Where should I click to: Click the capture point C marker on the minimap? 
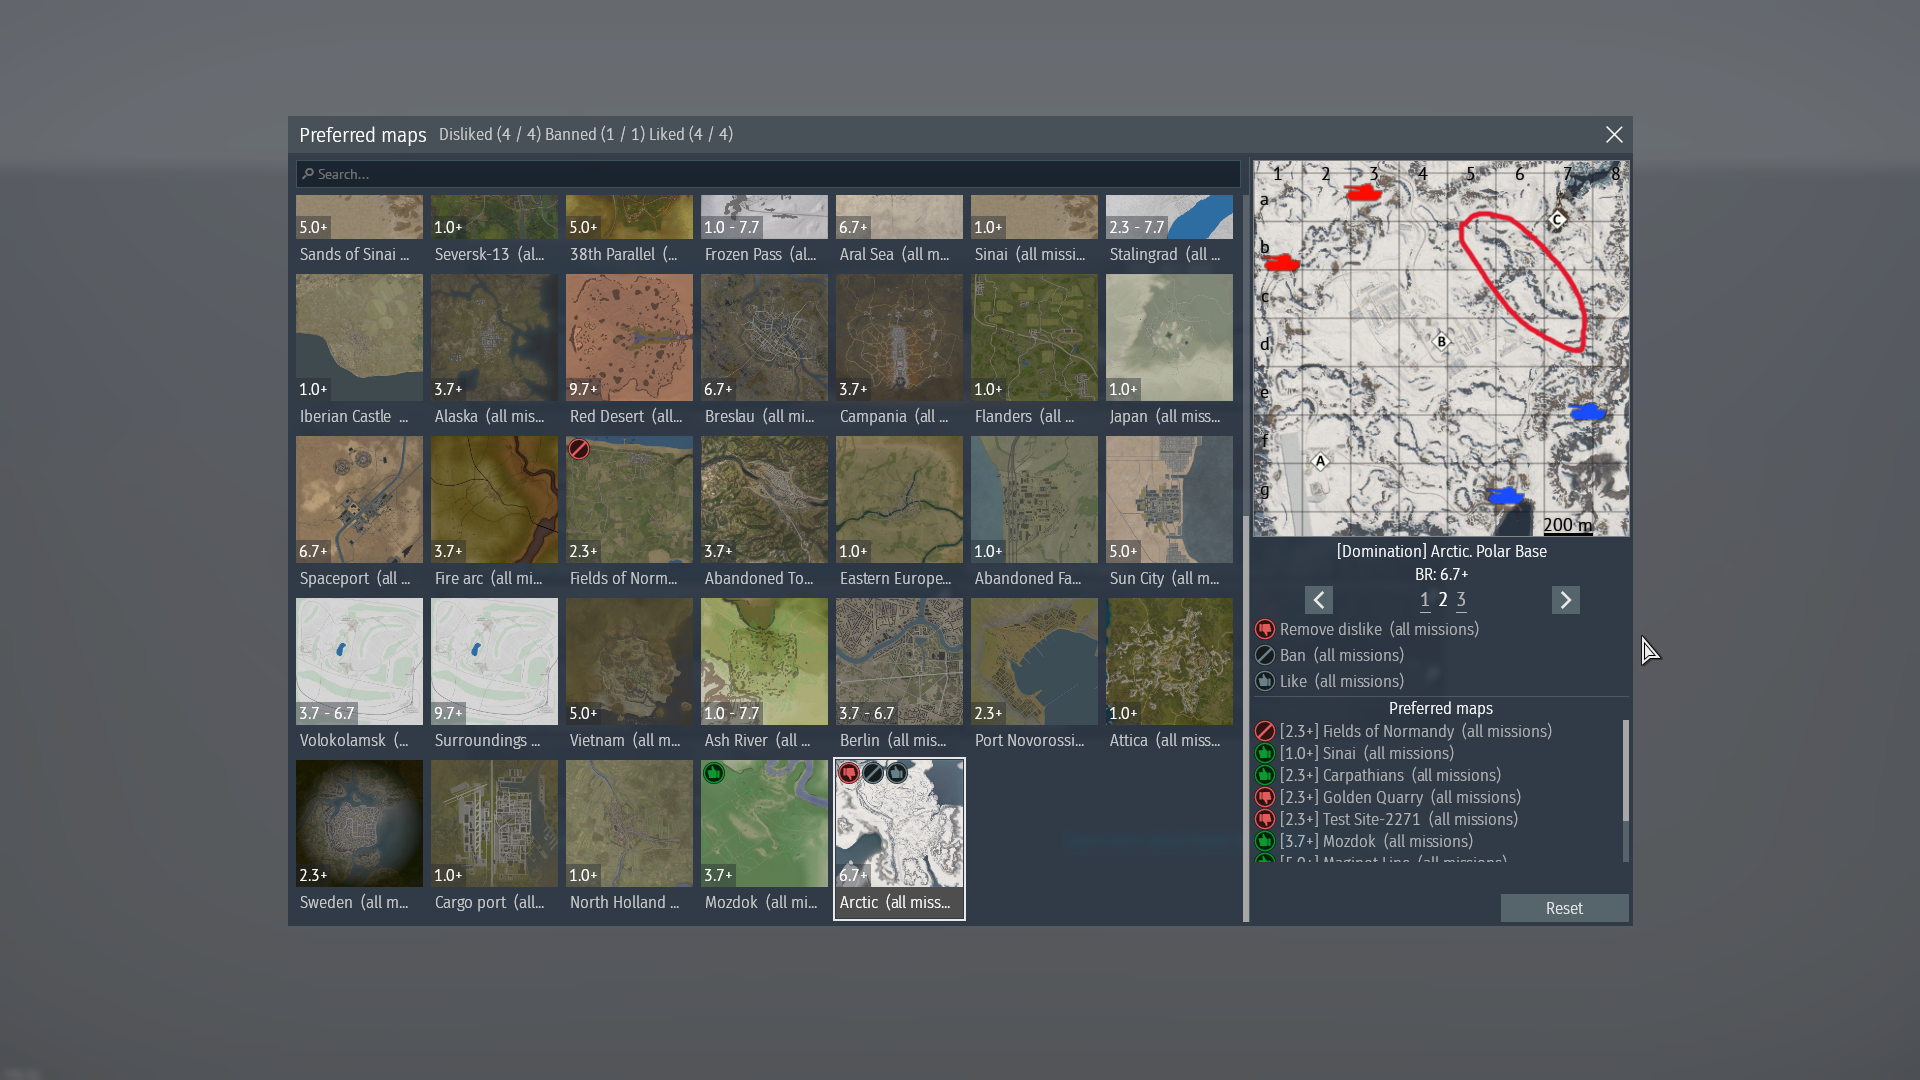click(1557, 220)
